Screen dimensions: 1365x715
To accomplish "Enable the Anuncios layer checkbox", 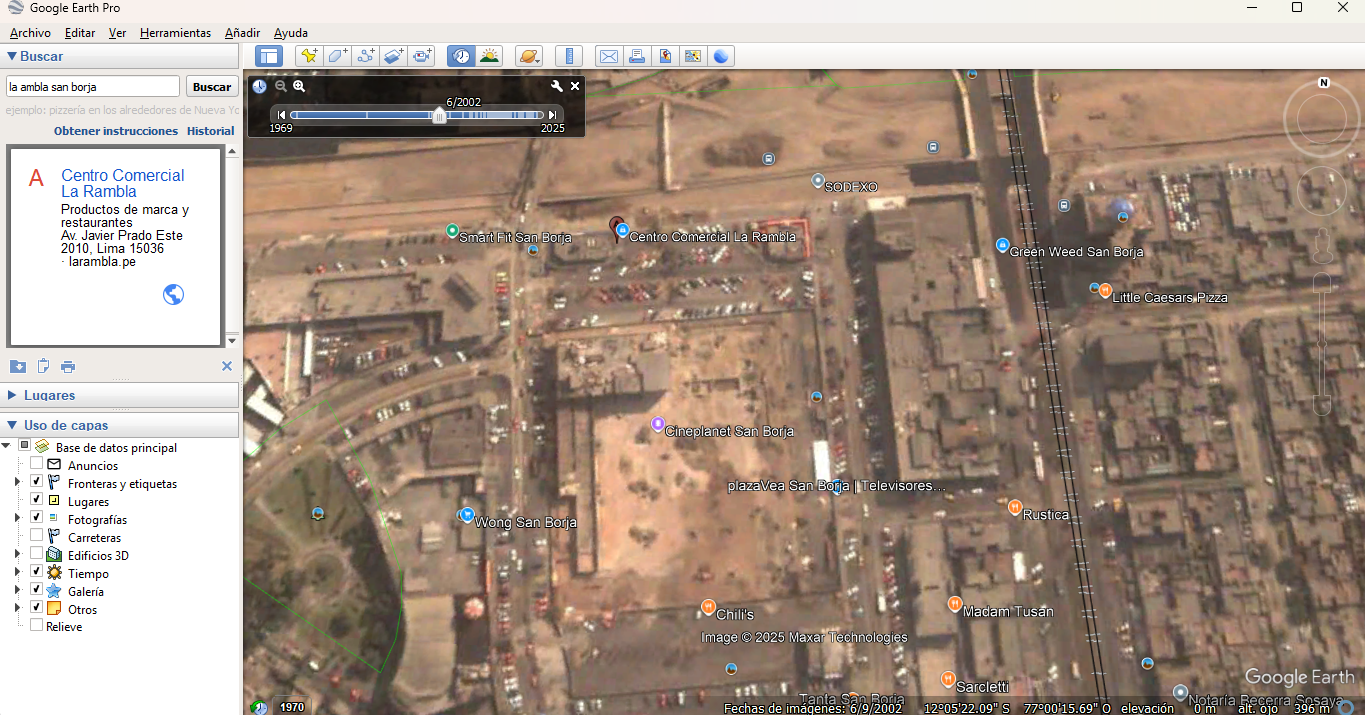I will pyautogui.click(x=37, y=465).
